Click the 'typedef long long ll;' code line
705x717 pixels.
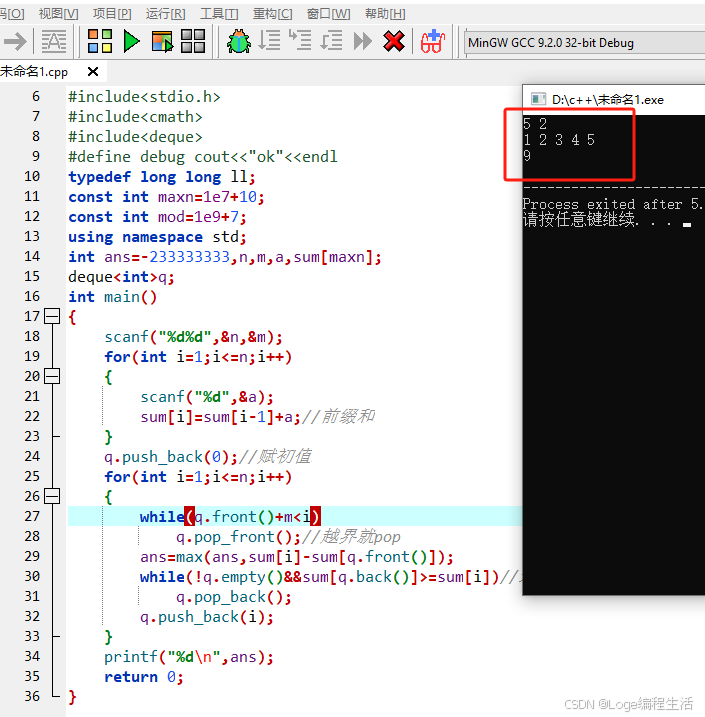[162, 177]
